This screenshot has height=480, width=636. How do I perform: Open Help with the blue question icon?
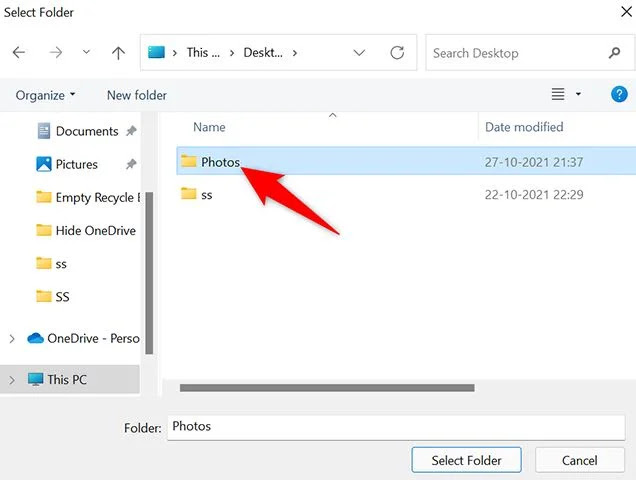pos(619,94)
